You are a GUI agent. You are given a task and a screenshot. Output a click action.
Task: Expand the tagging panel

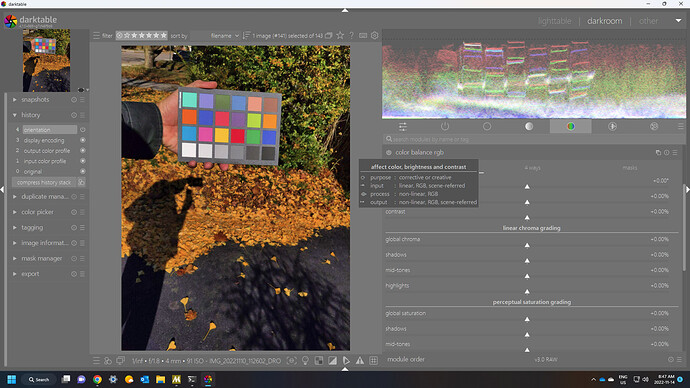tap(15, 227)
